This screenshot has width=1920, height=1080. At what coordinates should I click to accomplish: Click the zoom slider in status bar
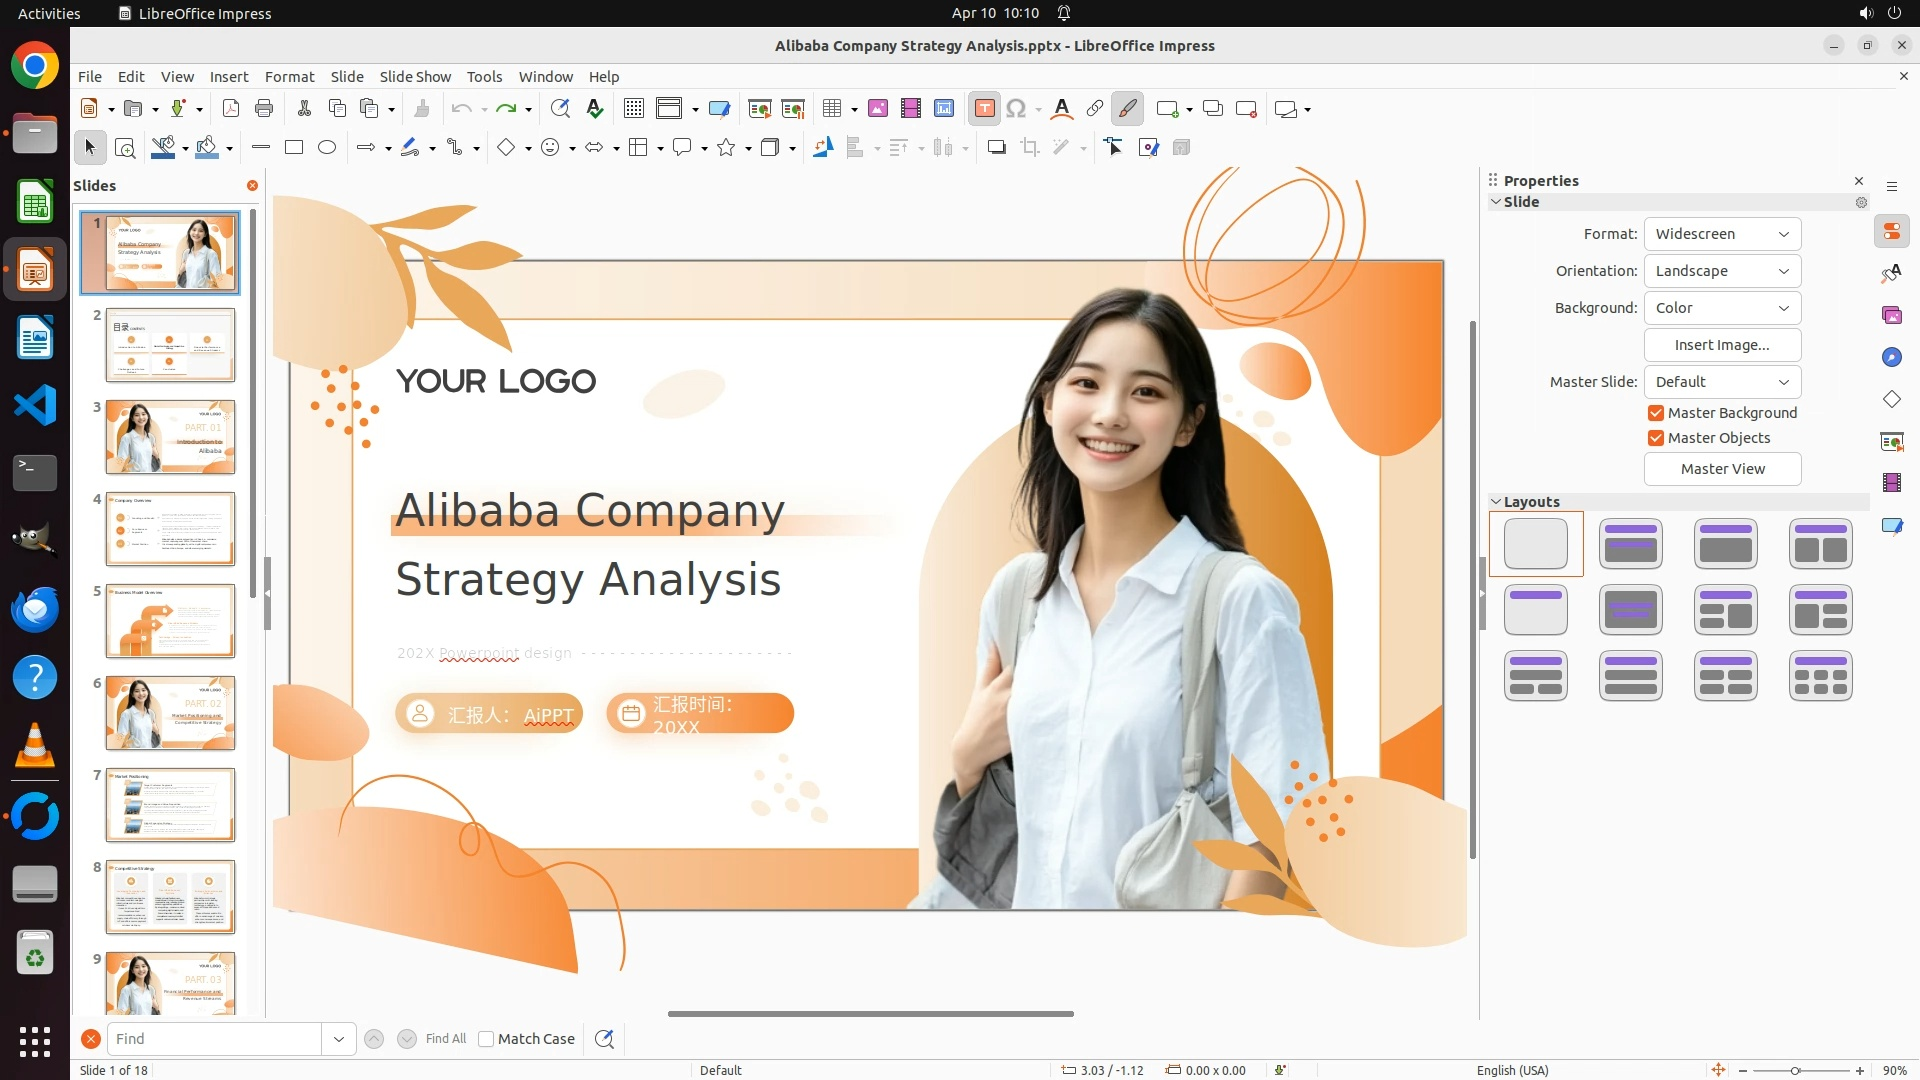1795,1070
